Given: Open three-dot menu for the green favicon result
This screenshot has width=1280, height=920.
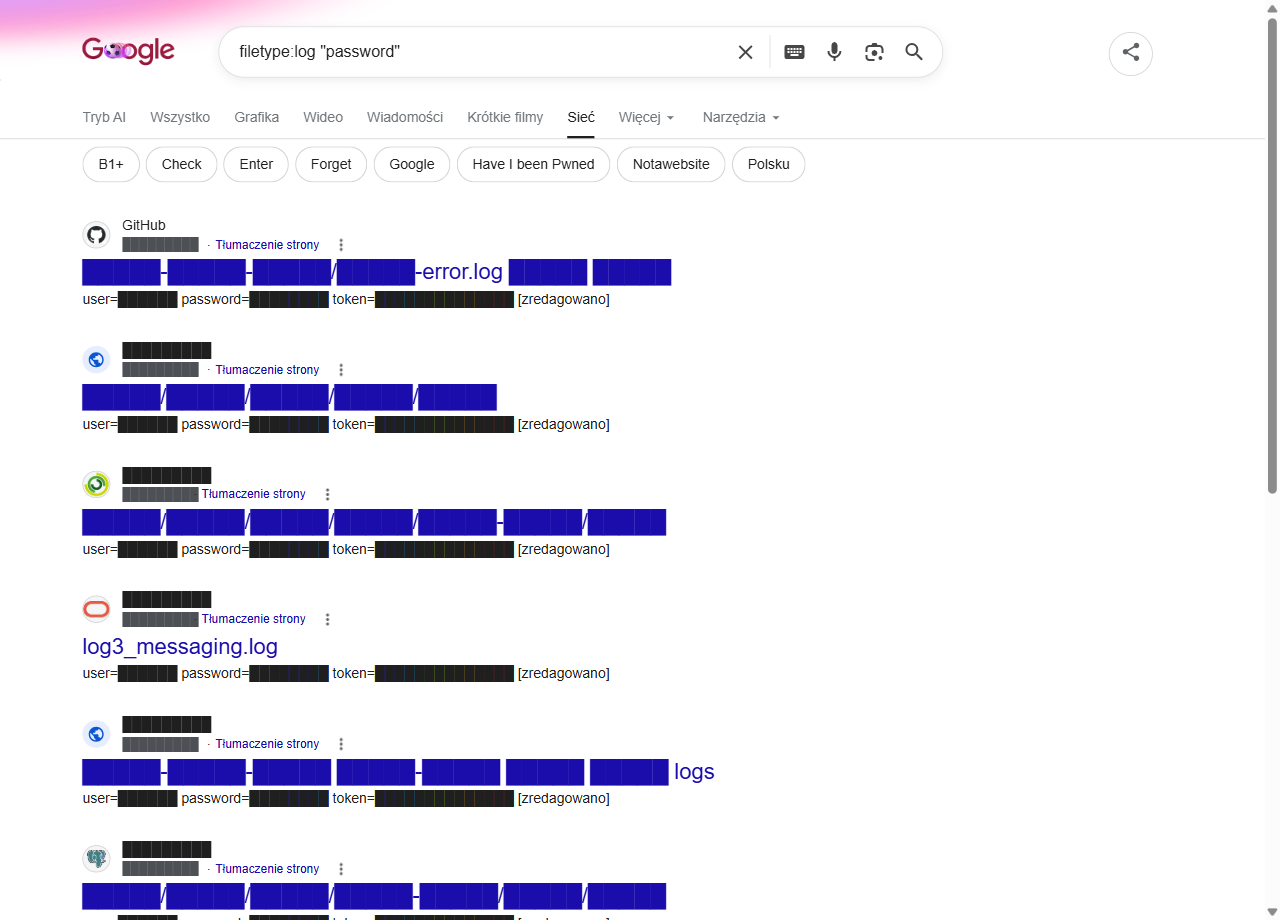Looking at the screenshot, I should (x=327, y=494).
